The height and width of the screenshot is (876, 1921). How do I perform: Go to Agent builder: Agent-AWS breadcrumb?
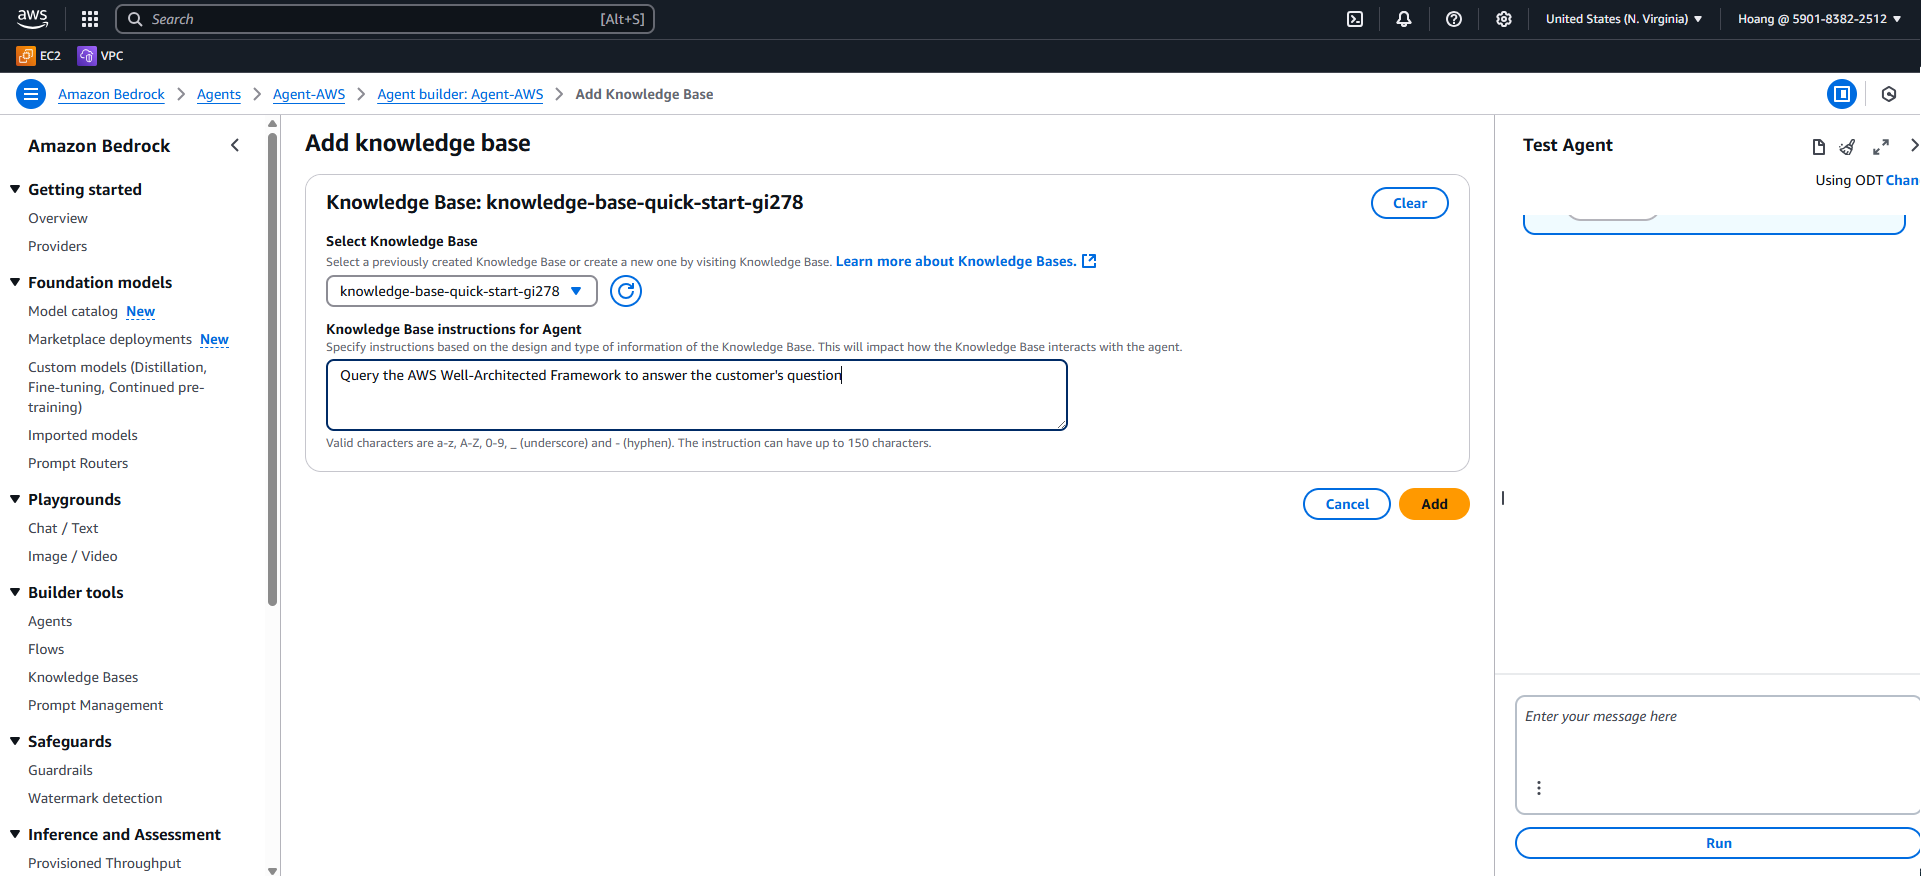pos(460,94)
